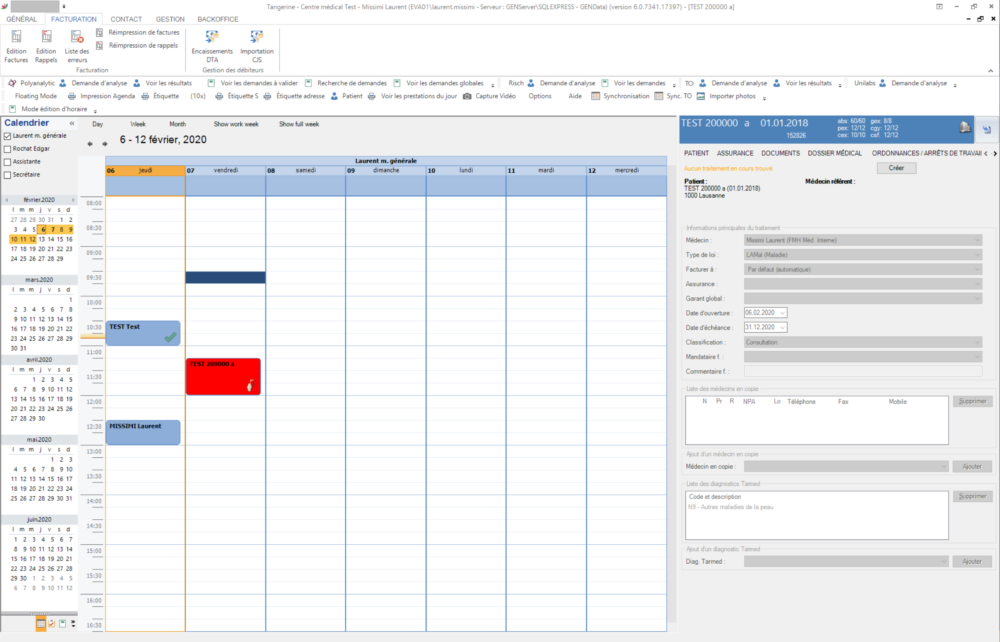Switch the calendar to Month view
The height and width of the screenshot is (642, 1000).
177,124
